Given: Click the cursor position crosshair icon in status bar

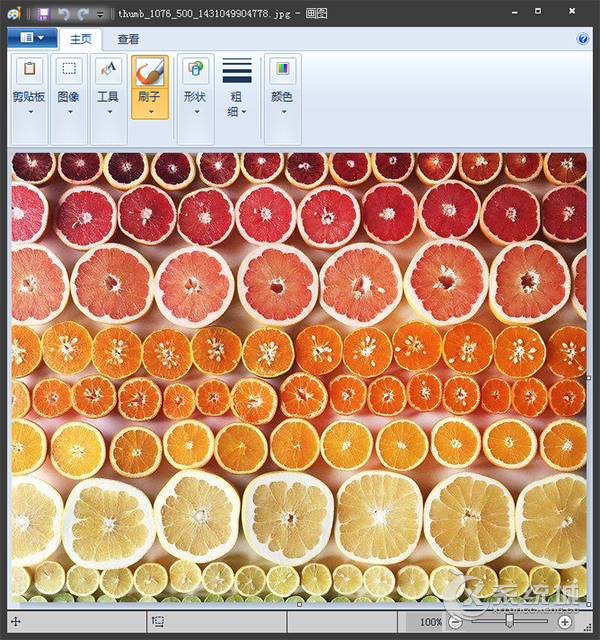Looking at the screenshot, I should click(x=16, y=622).
